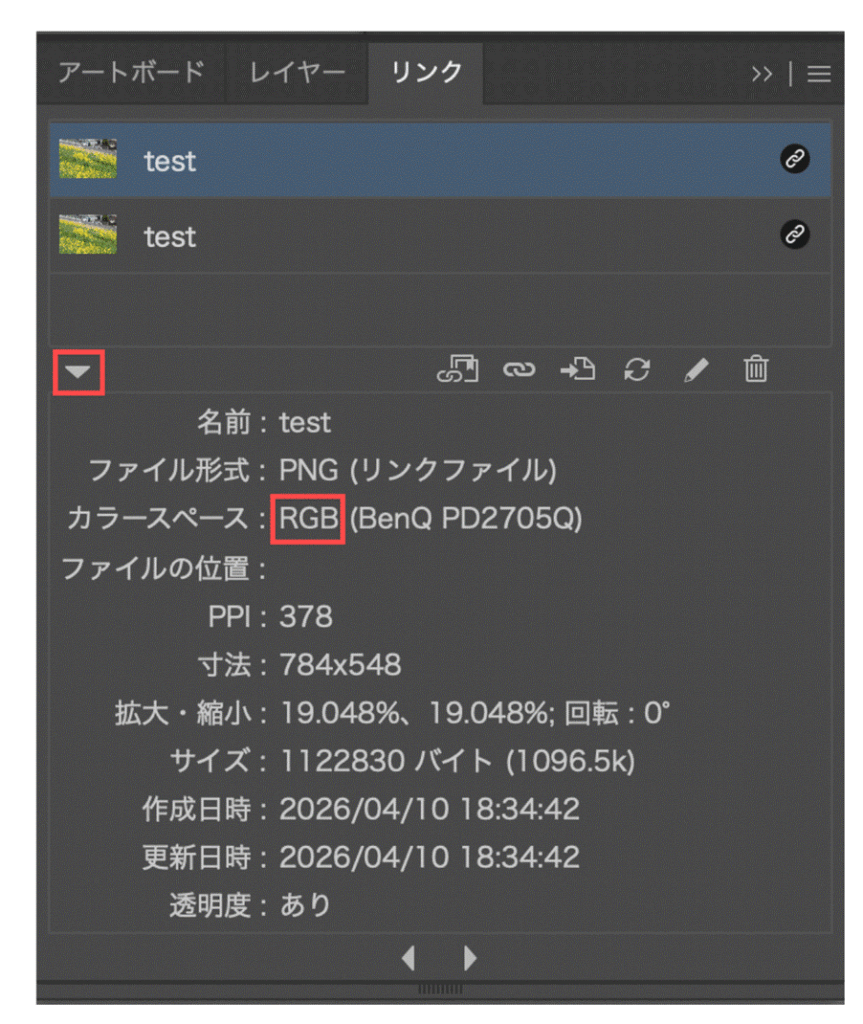863x1024 pixels.
Task: Click the Relink chain icon
Action: pos(519,370)
